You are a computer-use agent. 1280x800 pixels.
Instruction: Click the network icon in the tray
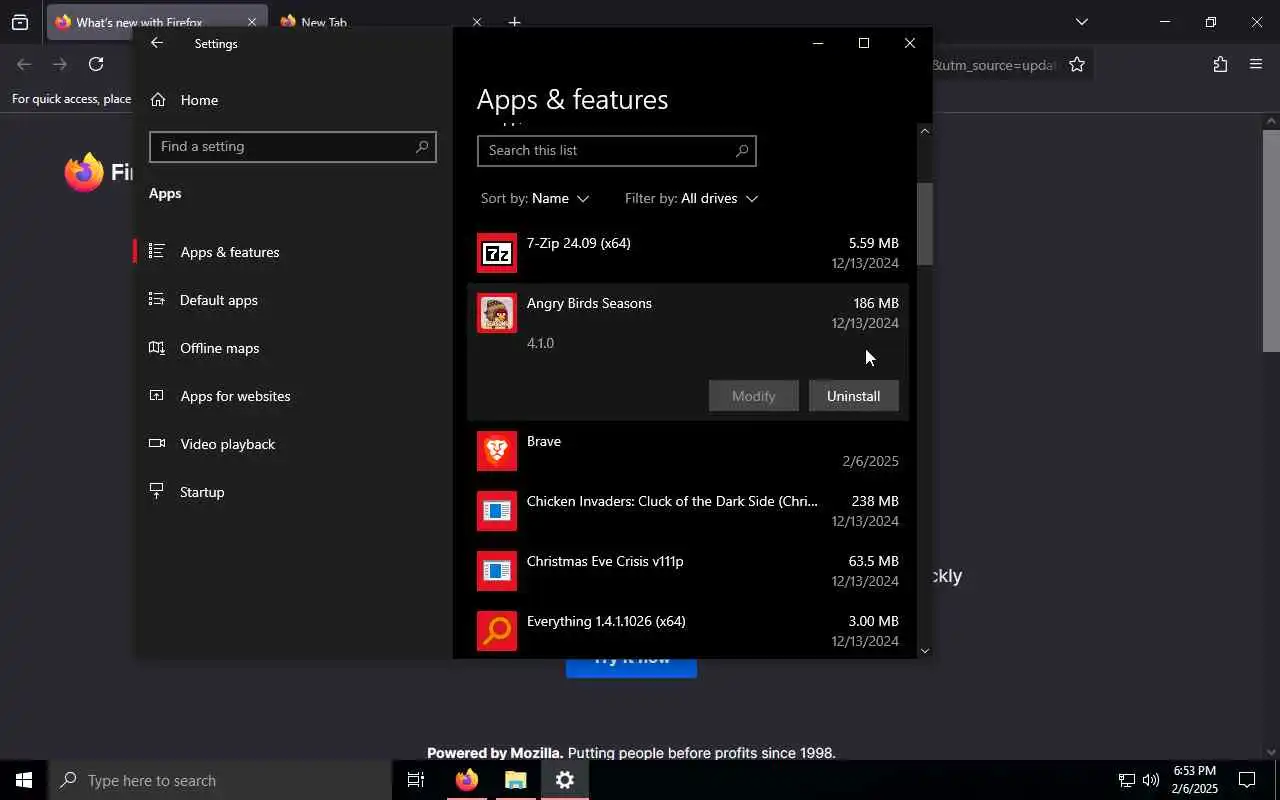coord(1127,780)
